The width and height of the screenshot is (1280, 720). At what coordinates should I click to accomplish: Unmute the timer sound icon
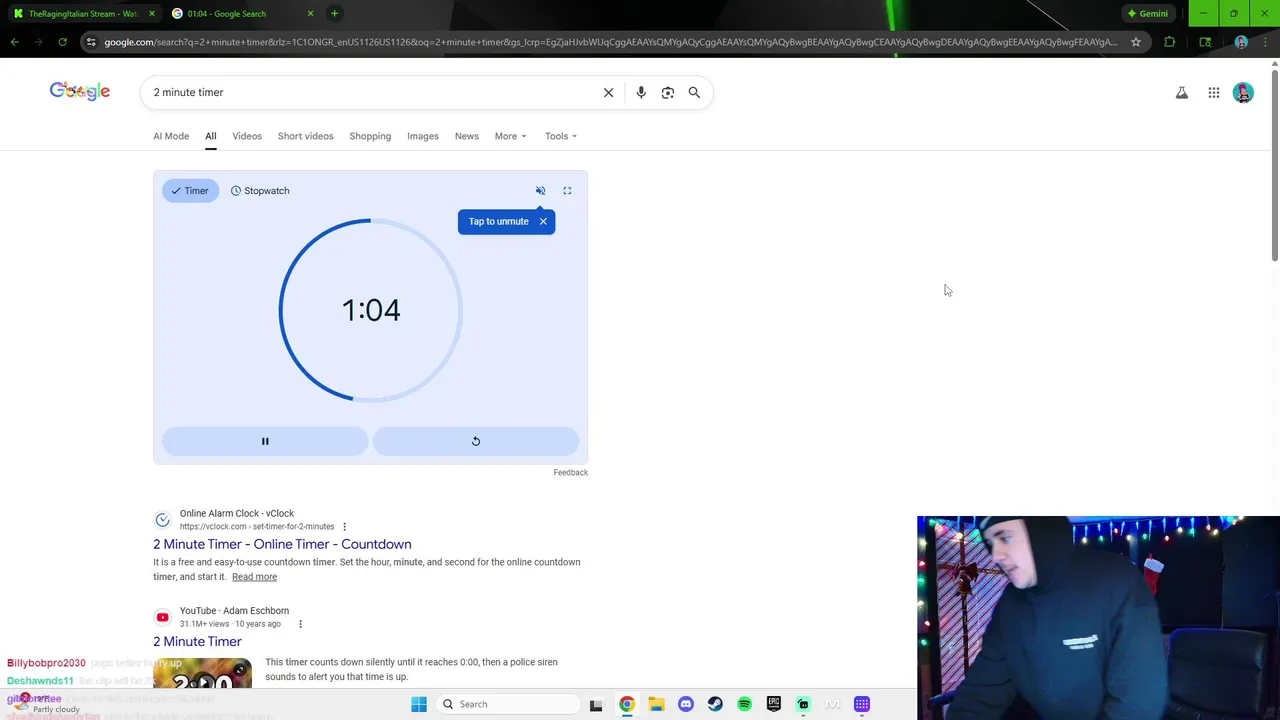pos(540,191)
